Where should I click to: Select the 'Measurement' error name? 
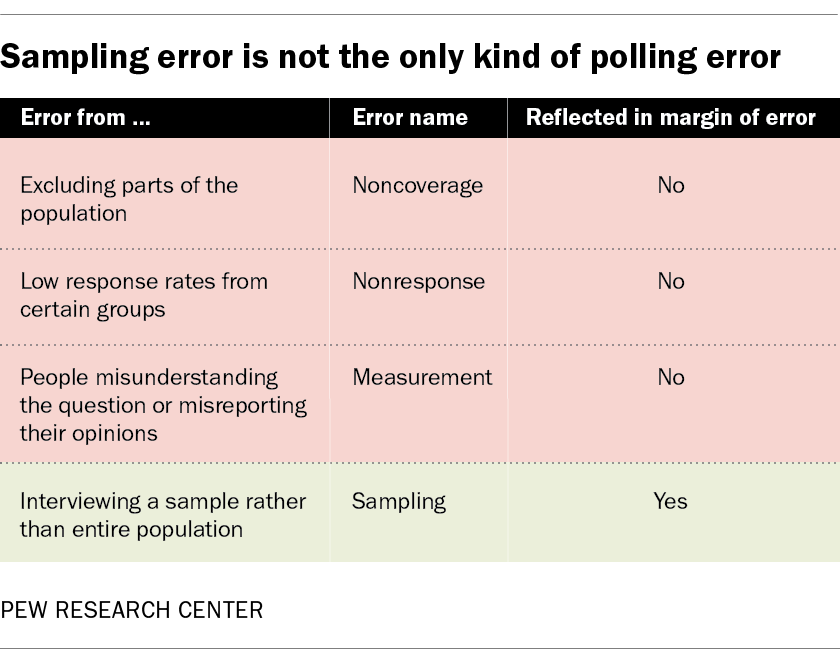pos(422,377)
